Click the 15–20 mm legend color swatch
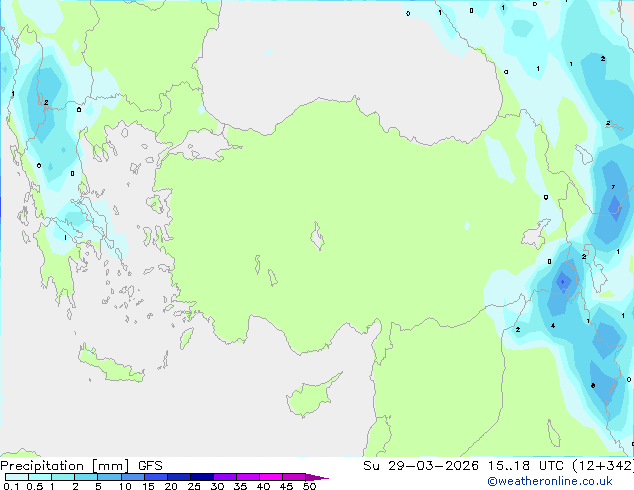Screen dimensions: 634x490 (x=156, y=477)
